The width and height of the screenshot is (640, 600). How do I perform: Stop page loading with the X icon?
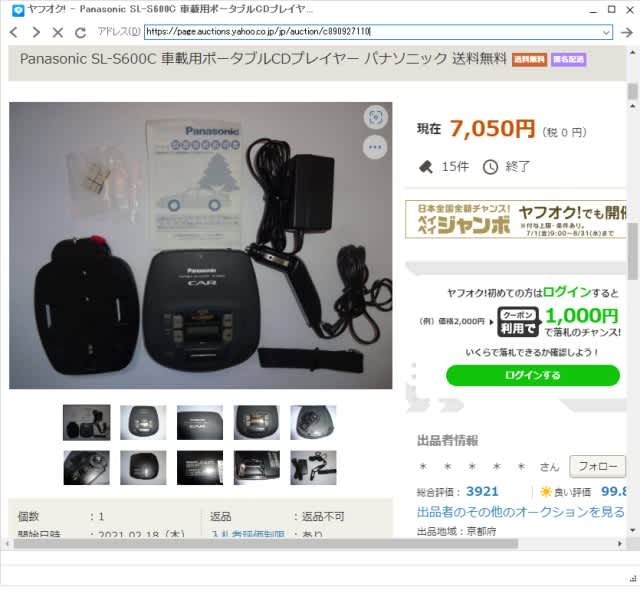(58, 33)
